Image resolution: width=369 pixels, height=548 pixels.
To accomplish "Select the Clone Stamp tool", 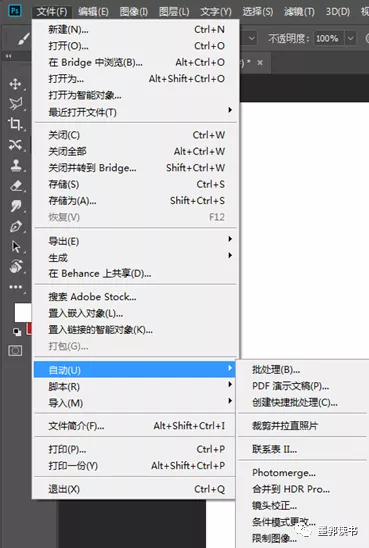I will tap(16, 165).
